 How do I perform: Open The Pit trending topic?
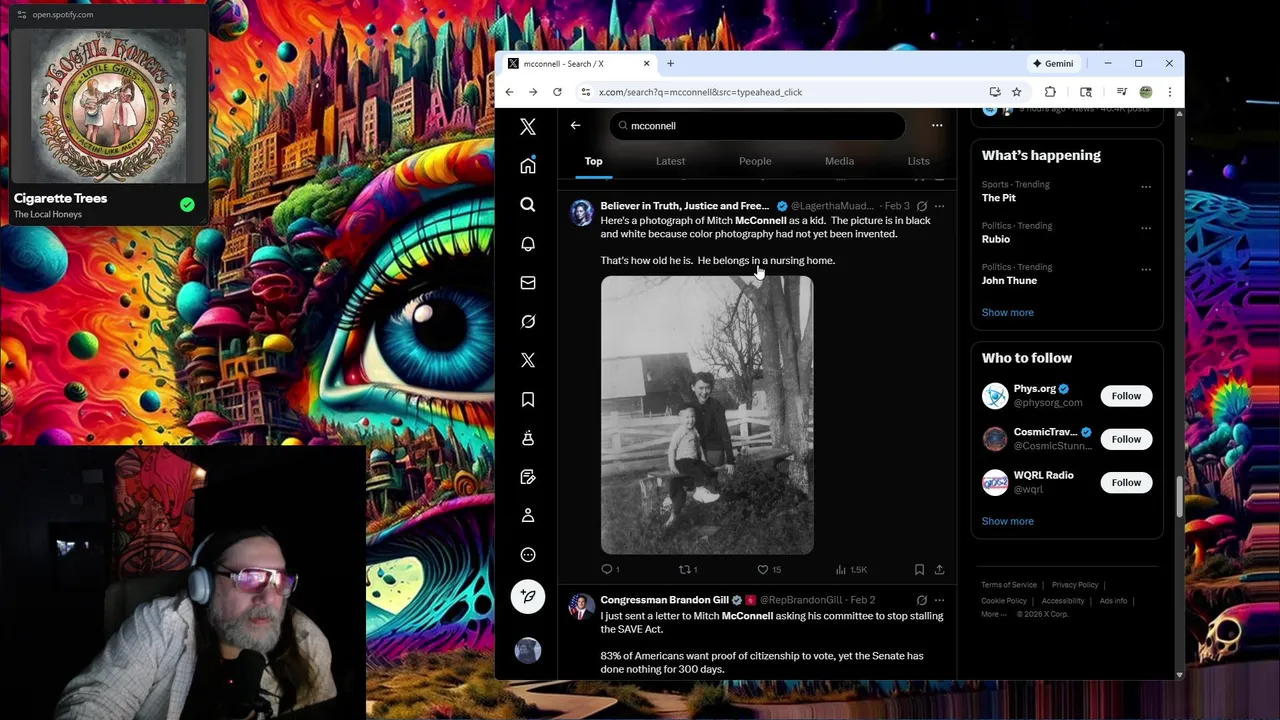998,198
